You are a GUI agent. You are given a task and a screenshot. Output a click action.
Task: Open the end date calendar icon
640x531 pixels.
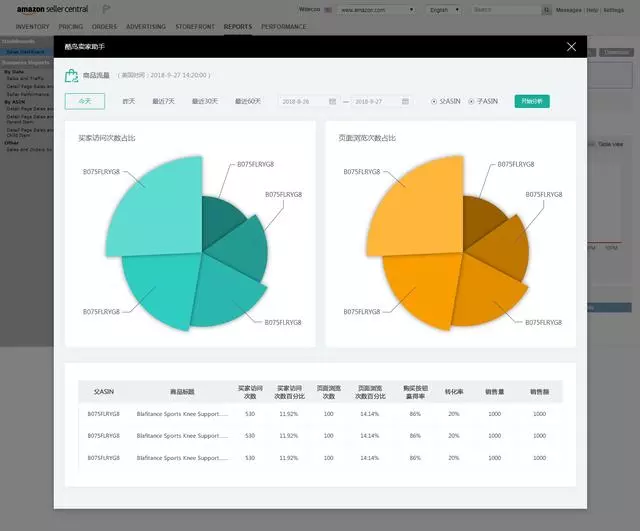coord(405,101)
